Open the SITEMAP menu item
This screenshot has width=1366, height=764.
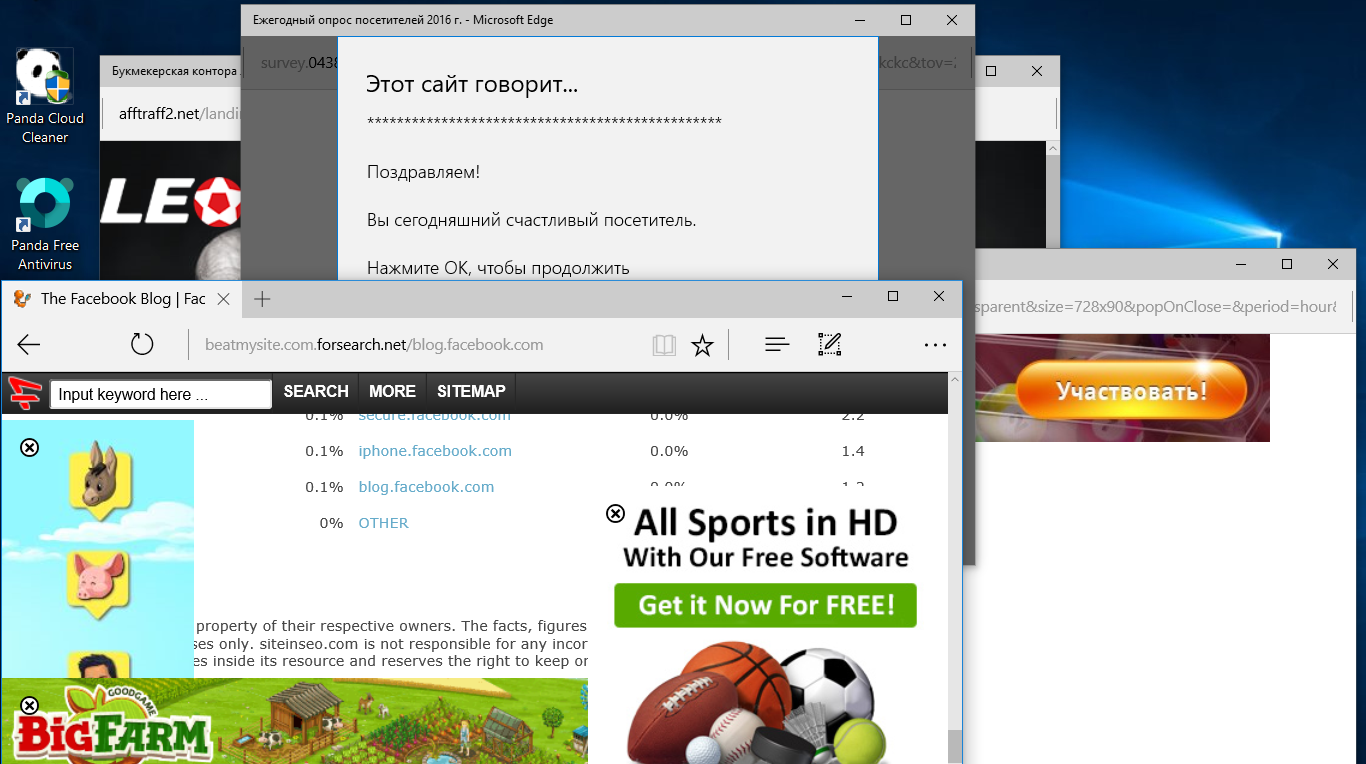[x=471, y=391]
